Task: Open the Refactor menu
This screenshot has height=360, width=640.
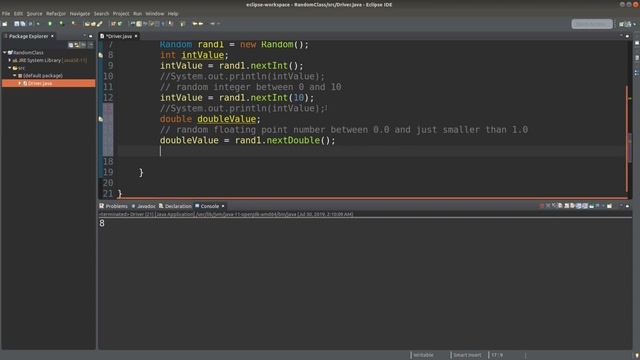Action: coord(56,13)
